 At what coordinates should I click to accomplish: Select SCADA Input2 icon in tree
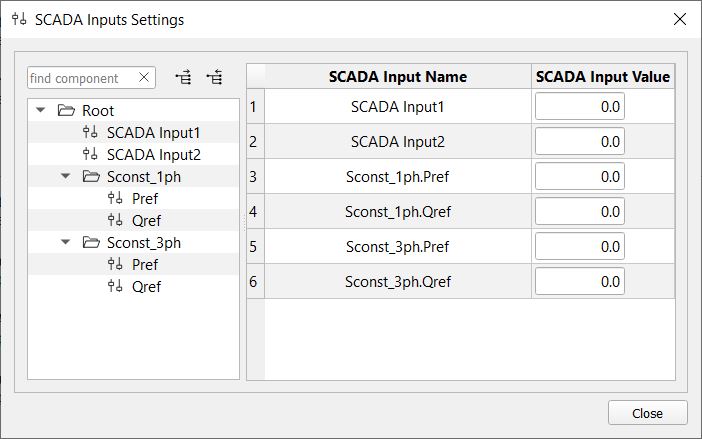coord(90,154)
